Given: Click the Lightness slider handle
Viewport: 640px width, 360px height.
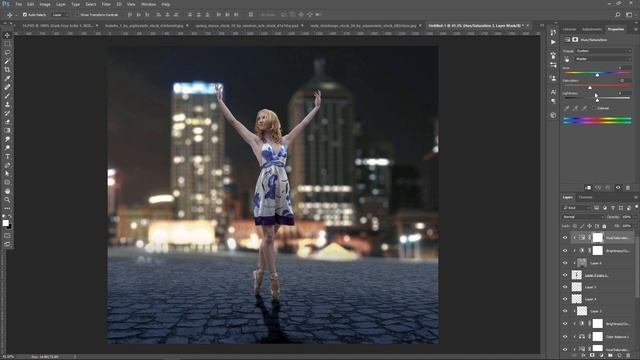Looking at the screenshot, I should pyautogui.click(x=597, y=100).
